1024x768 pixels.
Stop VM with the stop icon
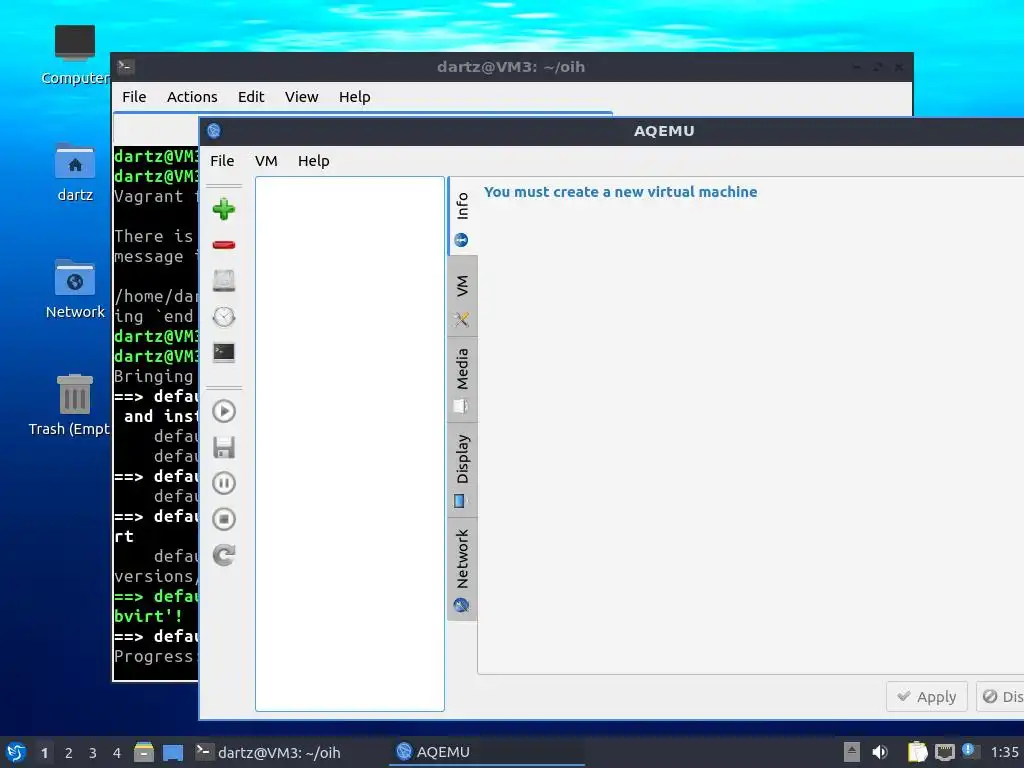(x=223, y=519)
